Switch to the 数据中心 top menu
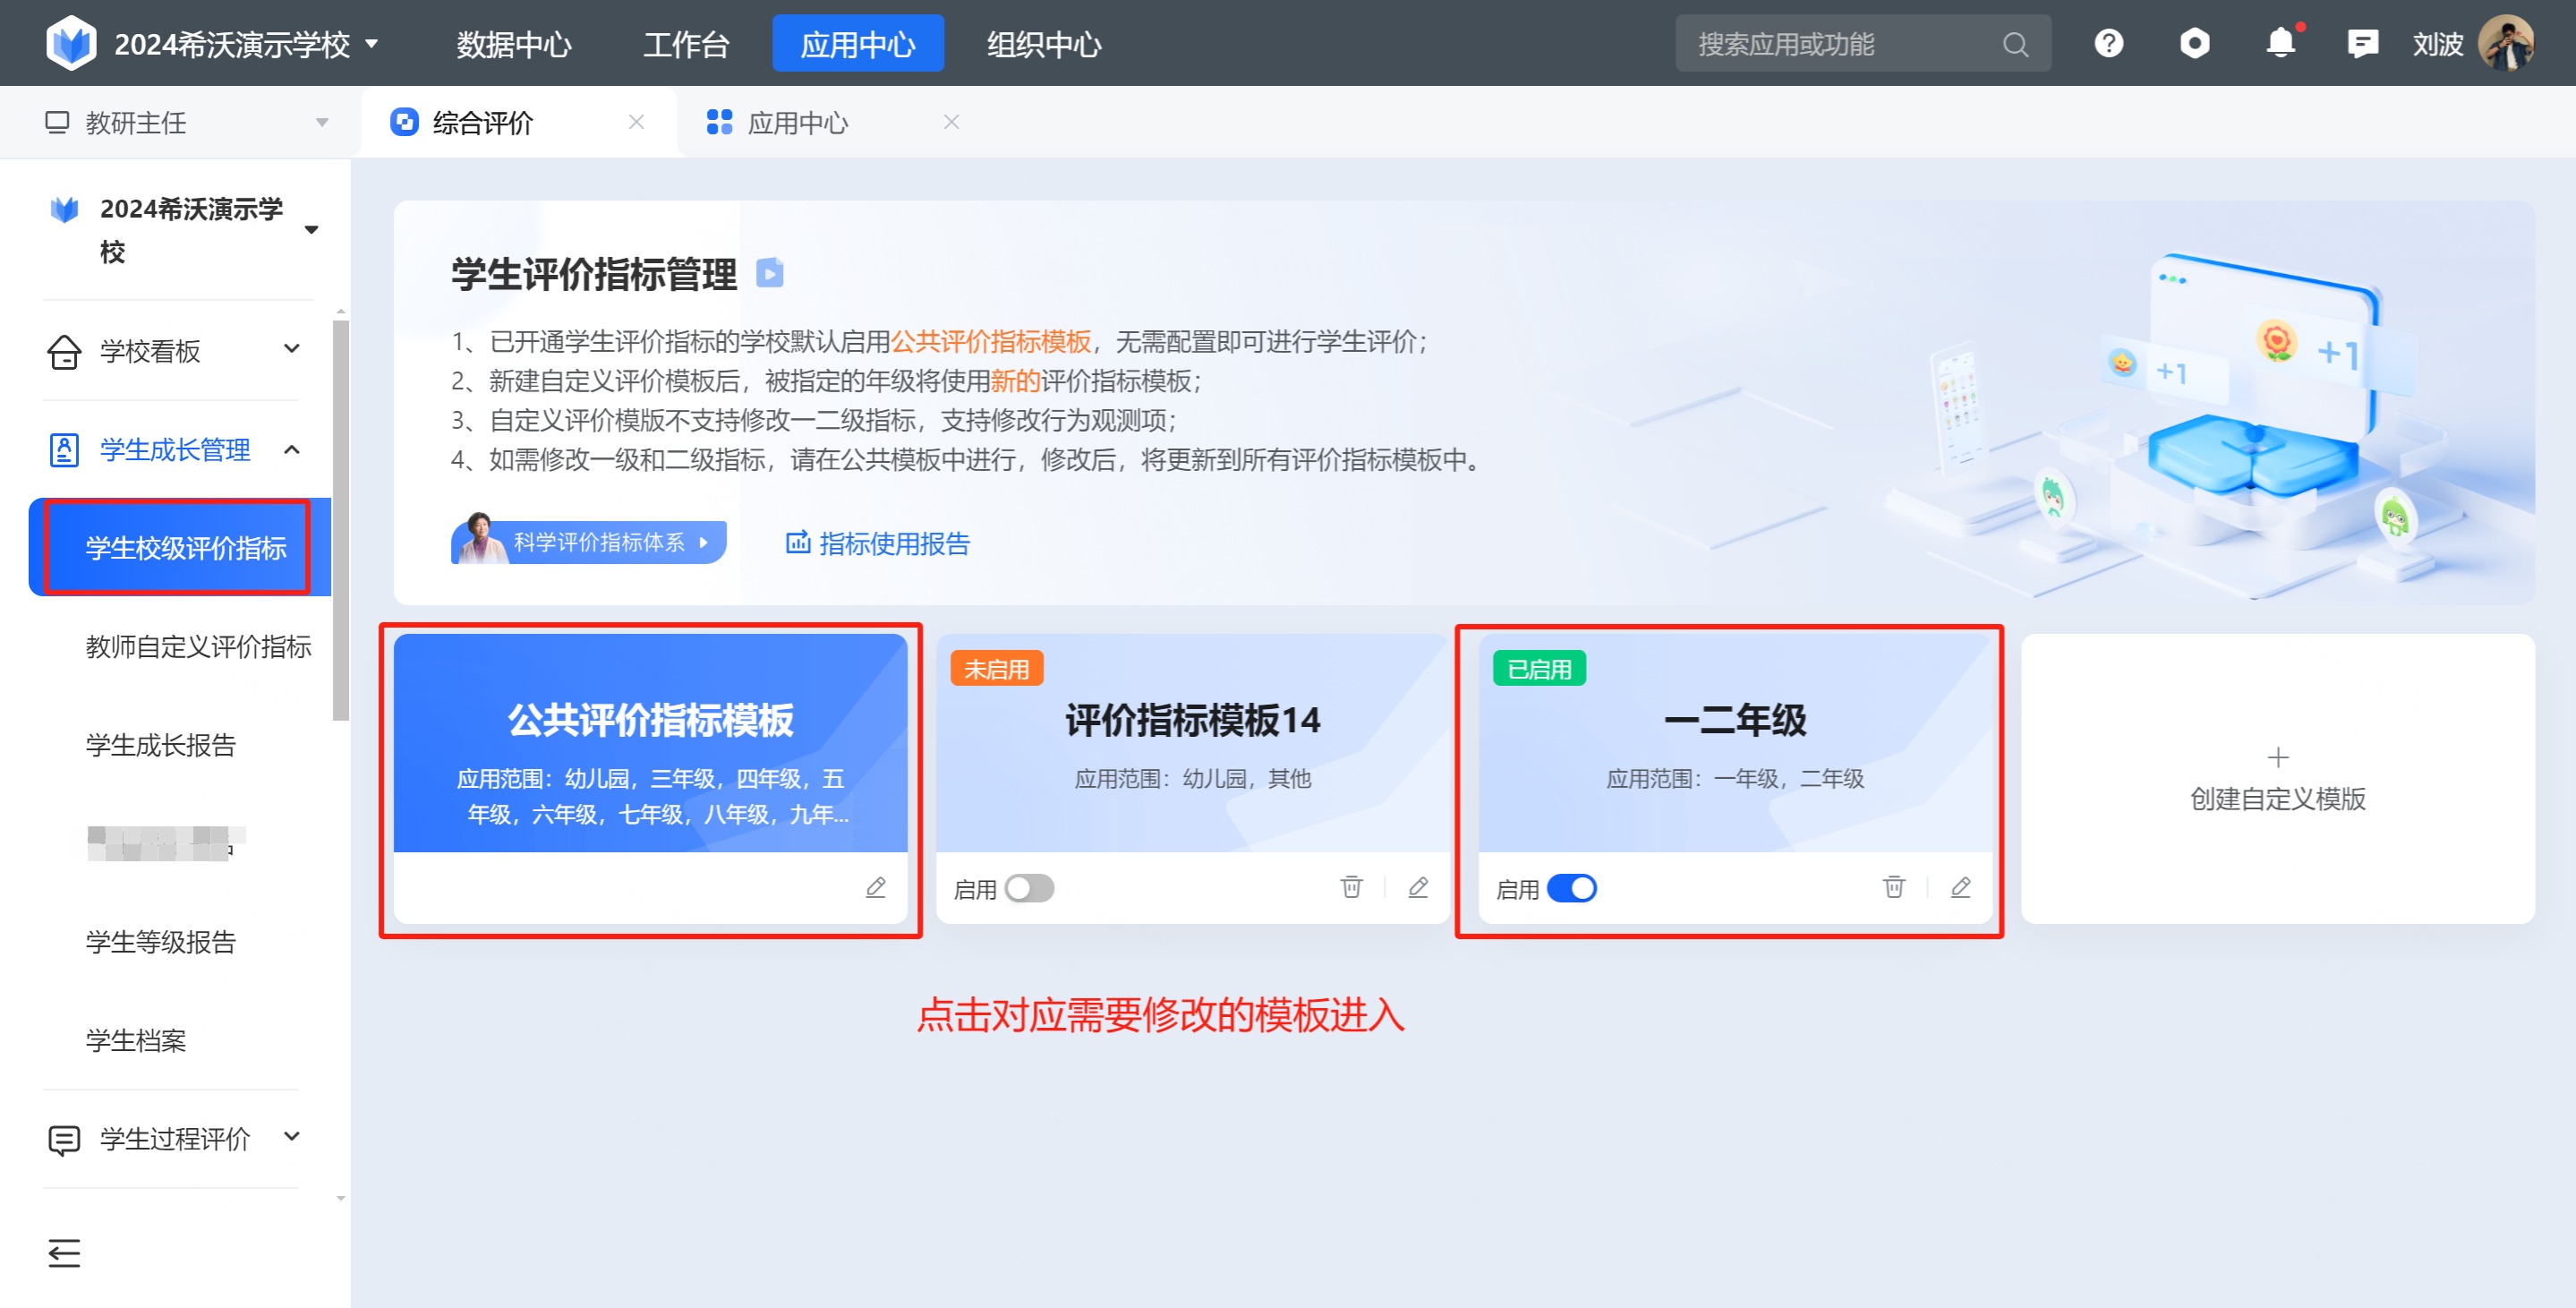Viewport: 2576px width, 1308px height. coord(514,44)
